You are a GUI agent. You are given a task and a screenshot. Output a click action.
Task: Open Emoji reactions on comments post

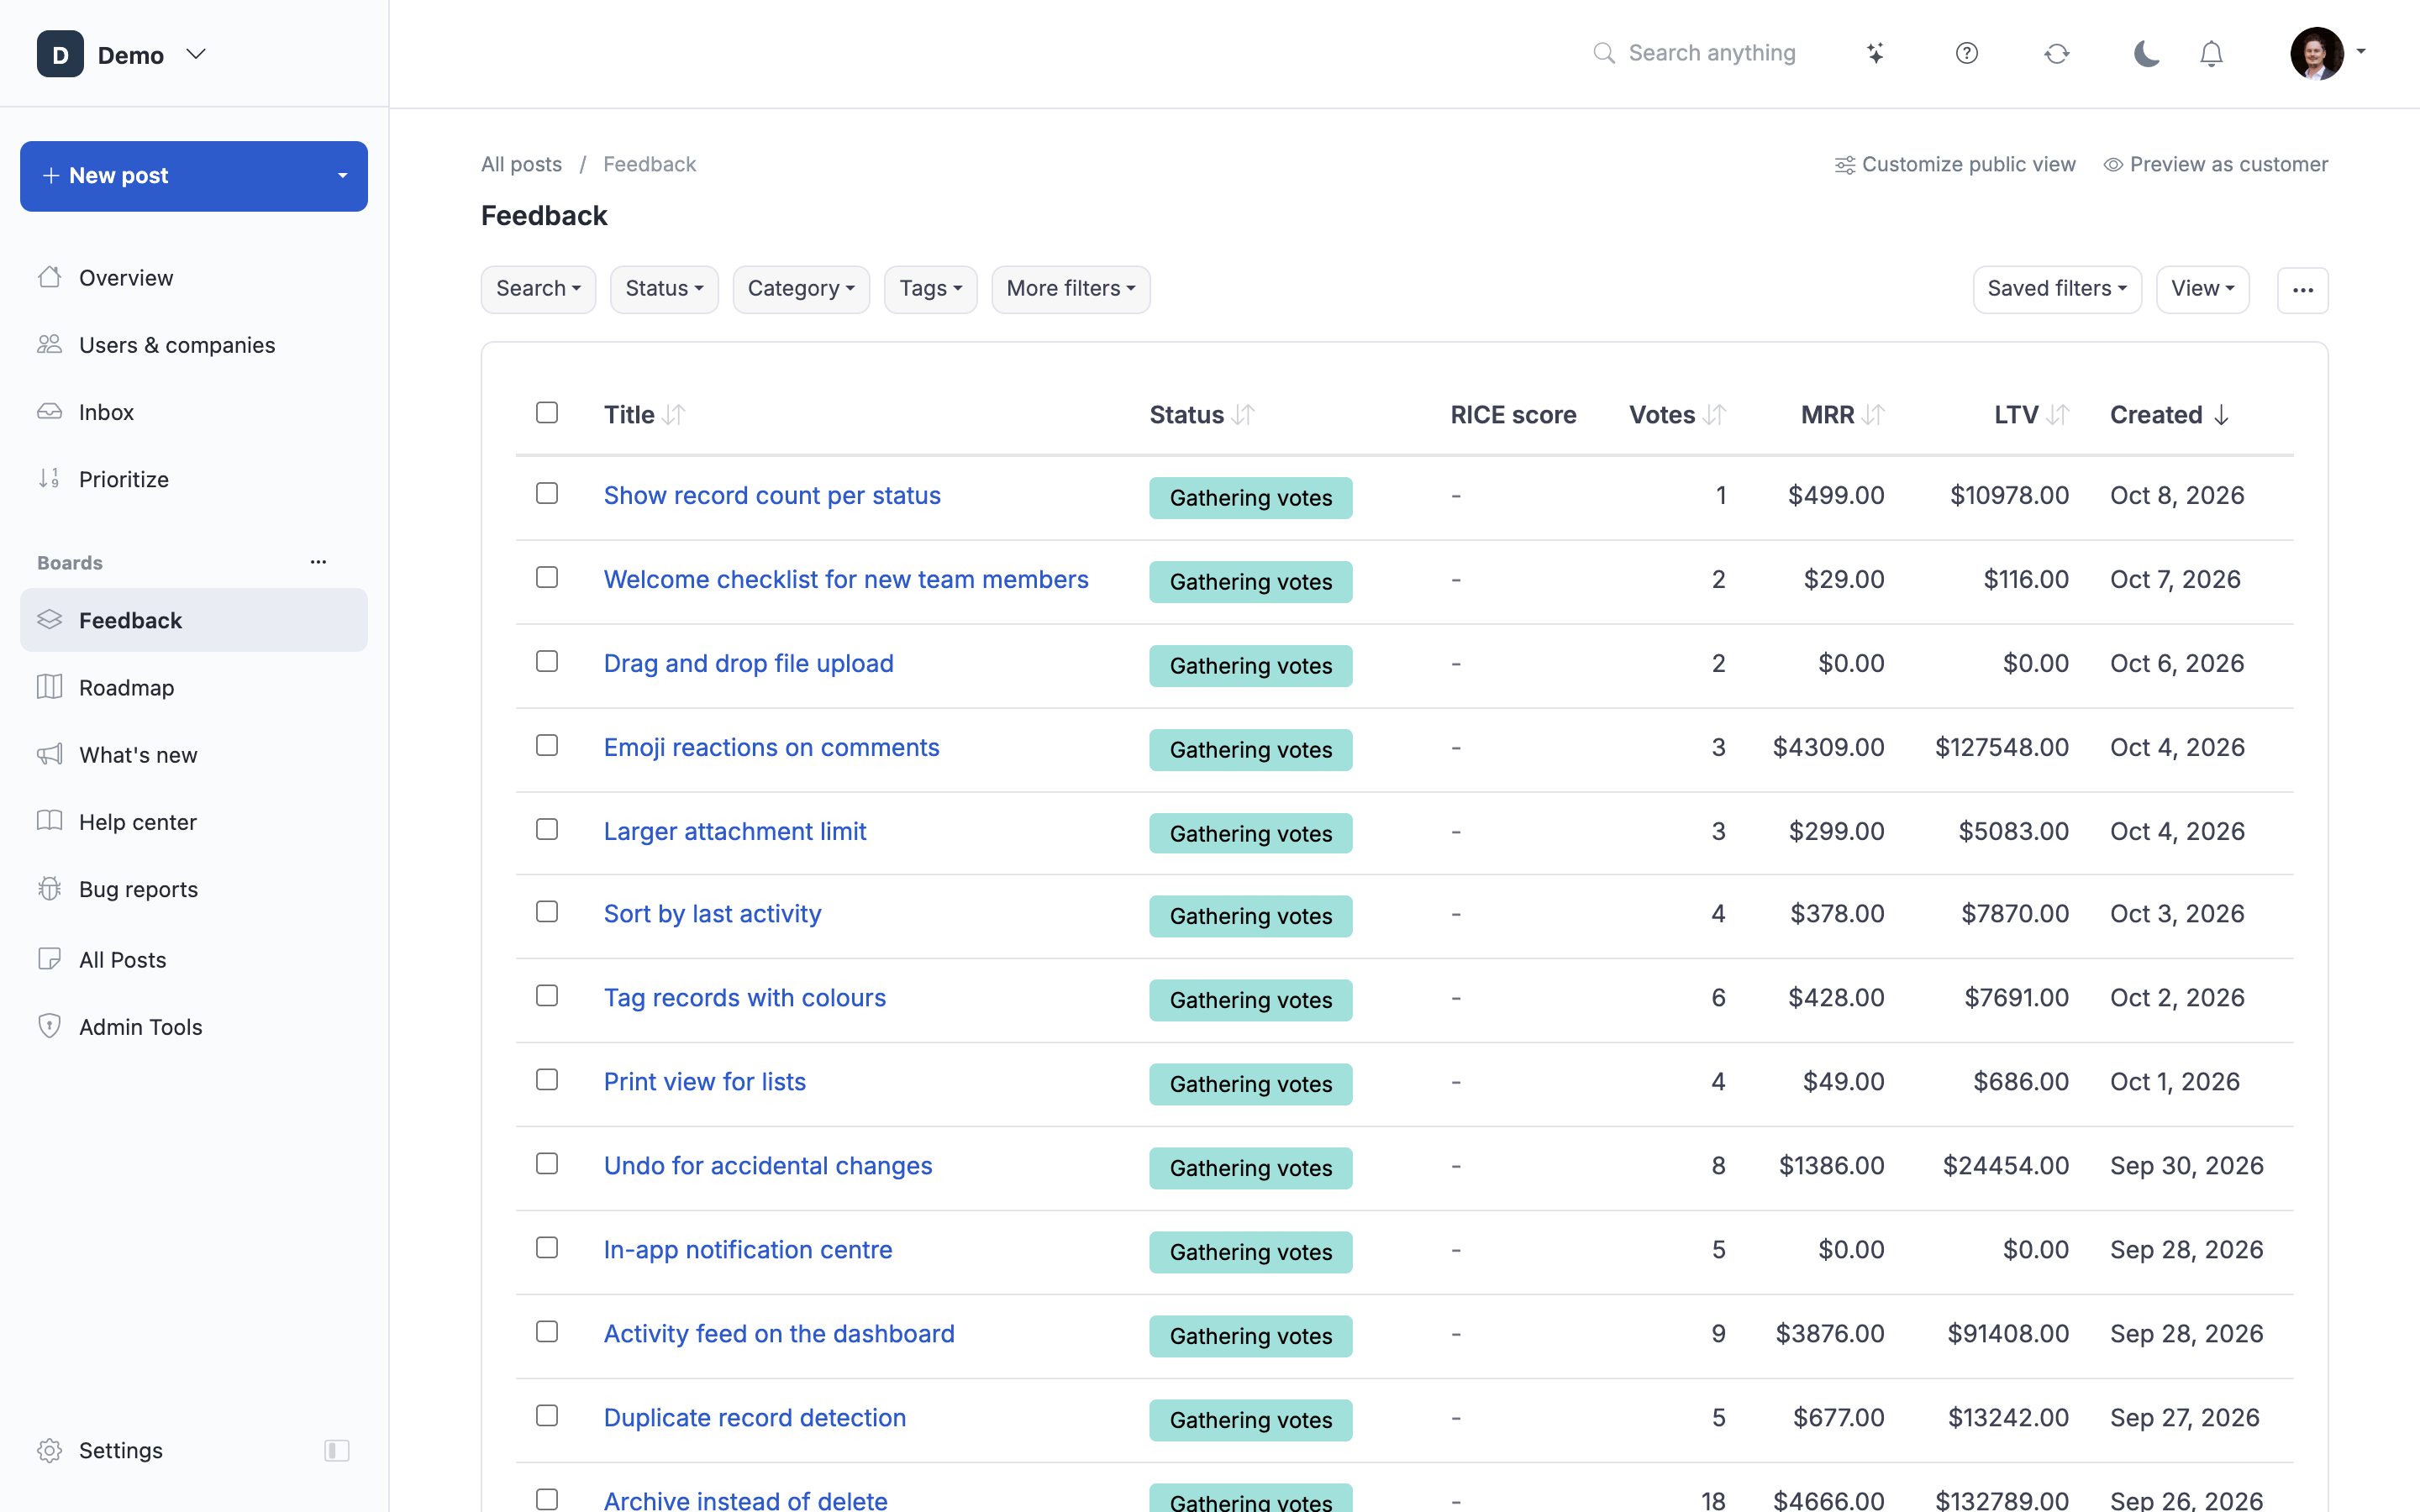pyautogui.click(x=771, y=747)
